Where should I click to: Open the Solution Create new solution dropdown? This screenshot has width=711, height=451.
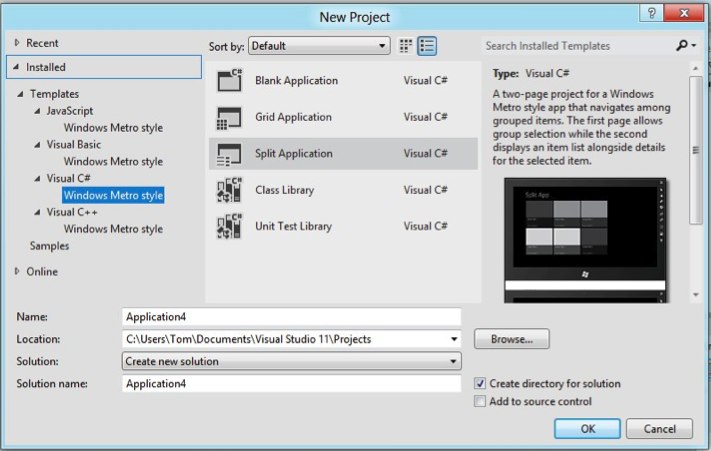coord(292,361)
